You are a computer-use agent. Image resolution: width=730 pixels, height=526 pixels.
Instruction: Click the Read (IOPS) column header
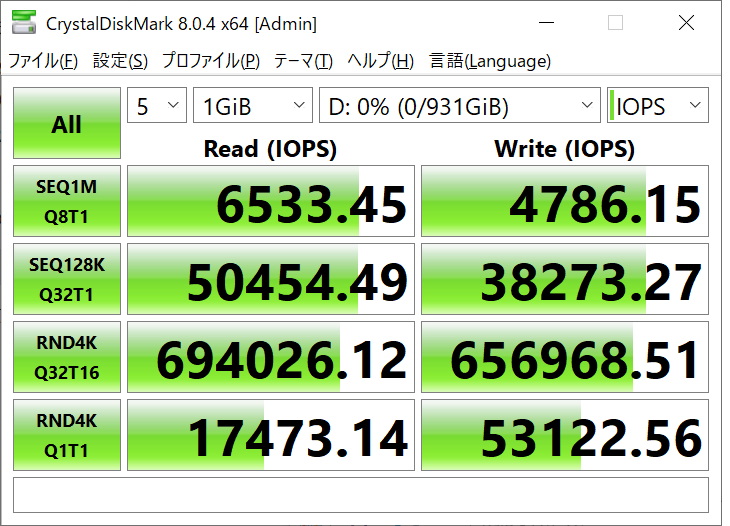point(270,149)
